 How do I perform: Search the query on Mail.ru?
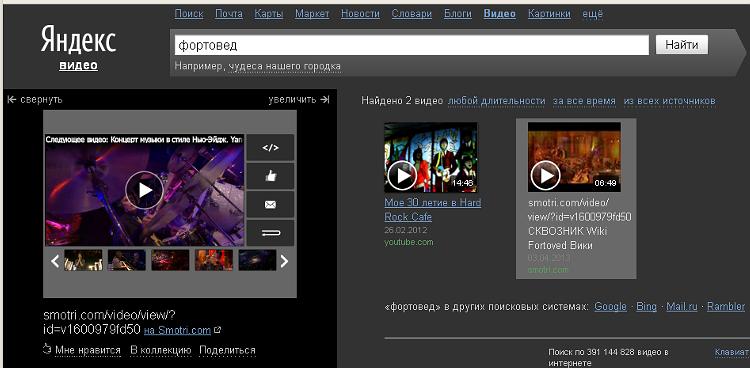coord(682,307)
